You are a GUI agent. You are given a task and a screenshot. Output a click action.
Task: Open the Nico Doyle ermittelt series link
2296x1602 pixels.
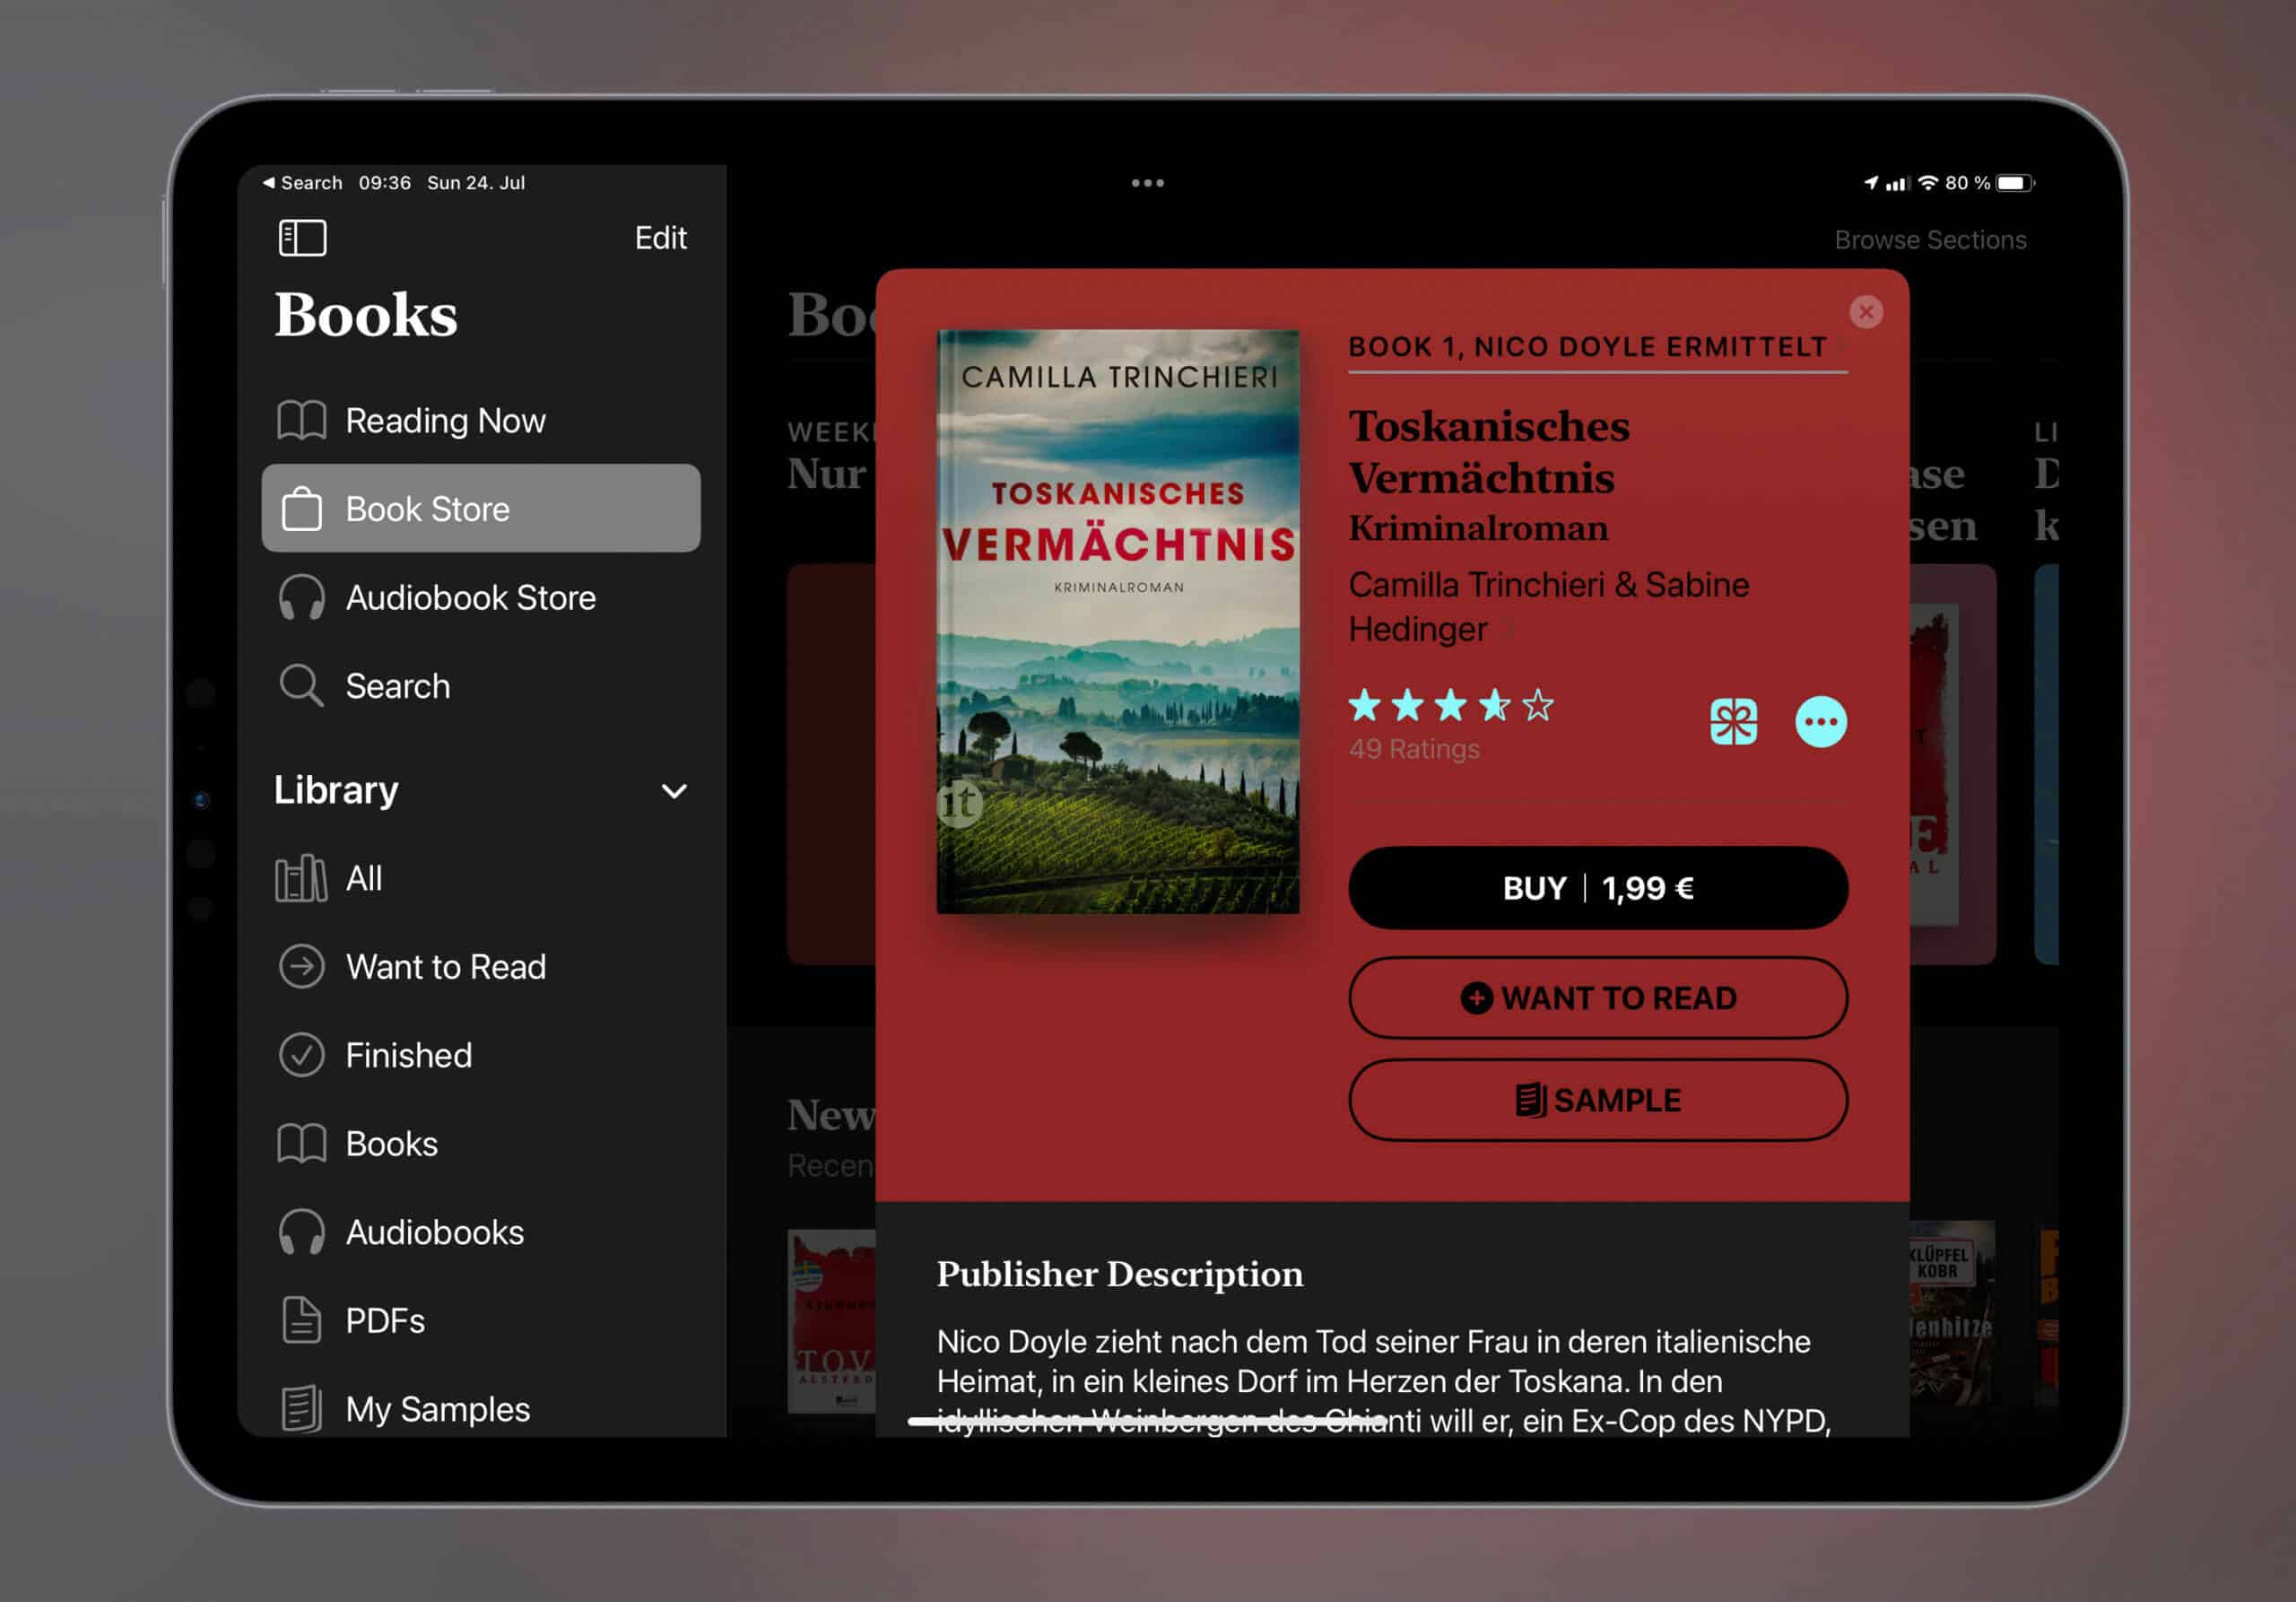[x=1597, y=347]
